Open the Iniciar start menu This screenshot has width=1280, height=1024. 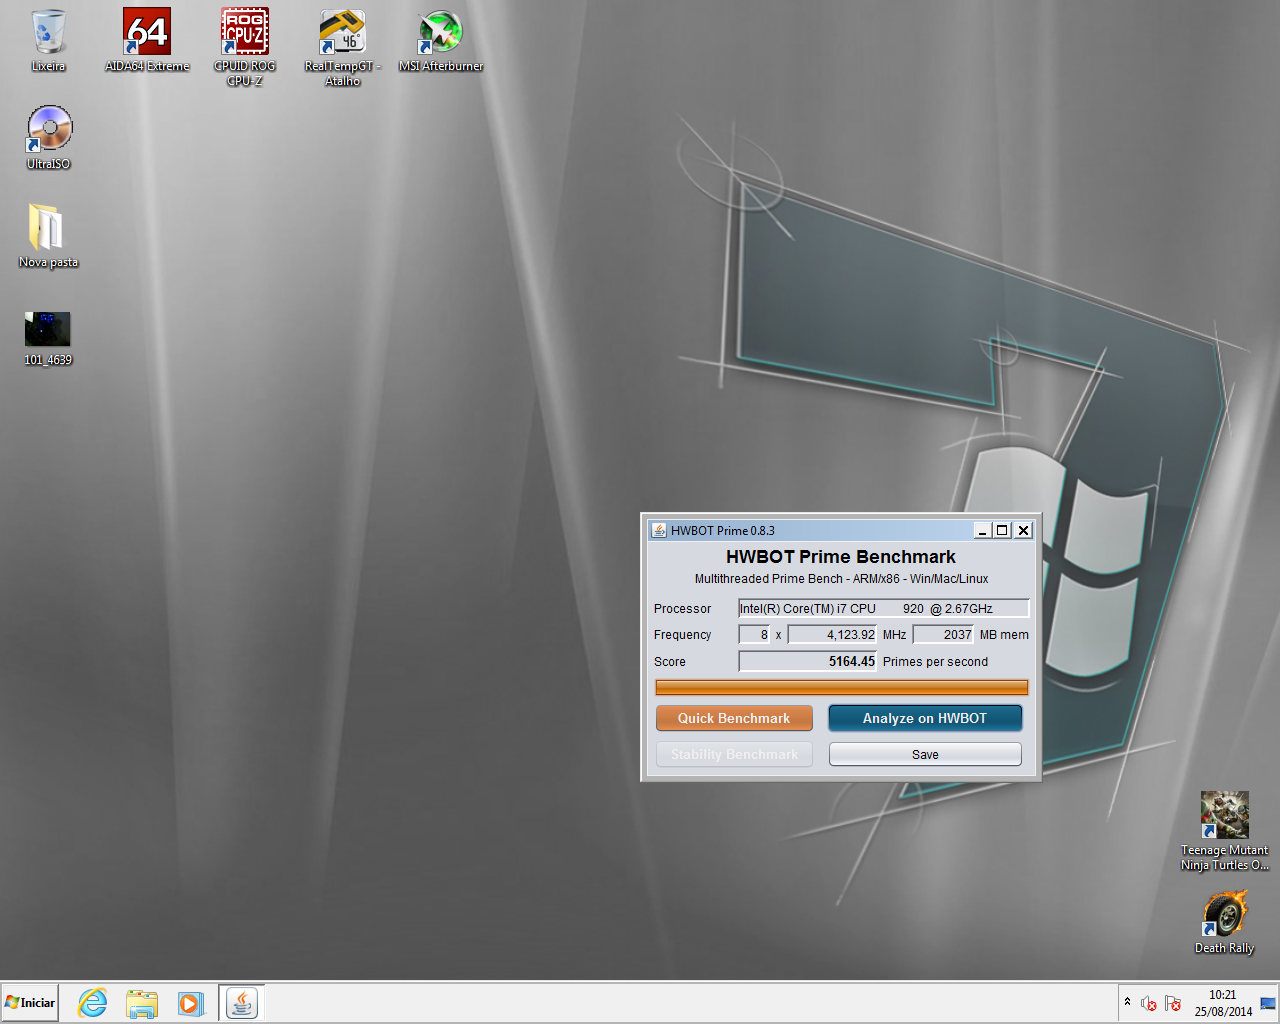tap(30, 1002)
